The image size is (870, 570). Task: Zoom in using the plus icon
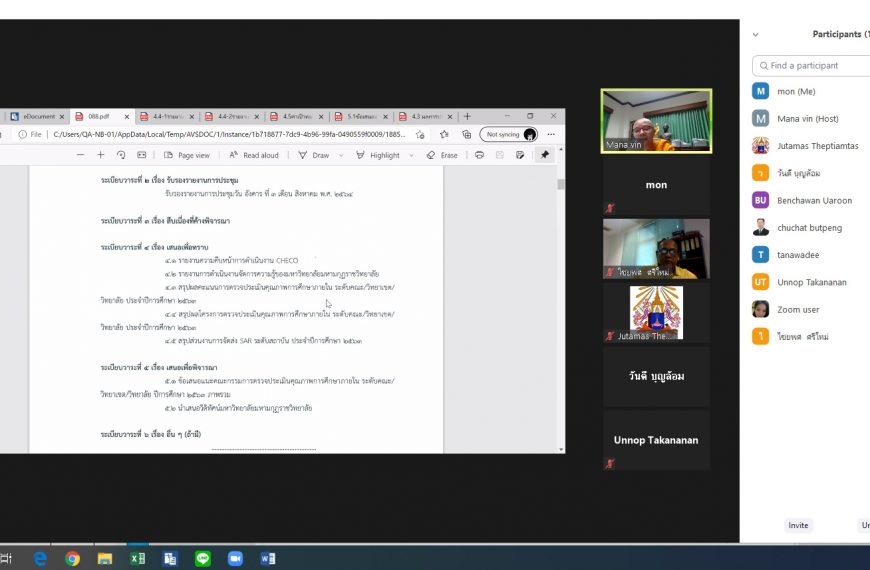(x=100, y=155)
